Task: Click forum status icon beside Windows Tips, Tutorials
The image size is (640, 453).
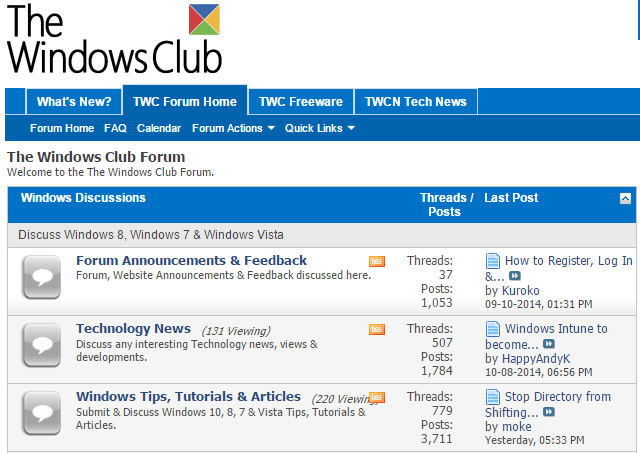Action: [x=42, y=413]
